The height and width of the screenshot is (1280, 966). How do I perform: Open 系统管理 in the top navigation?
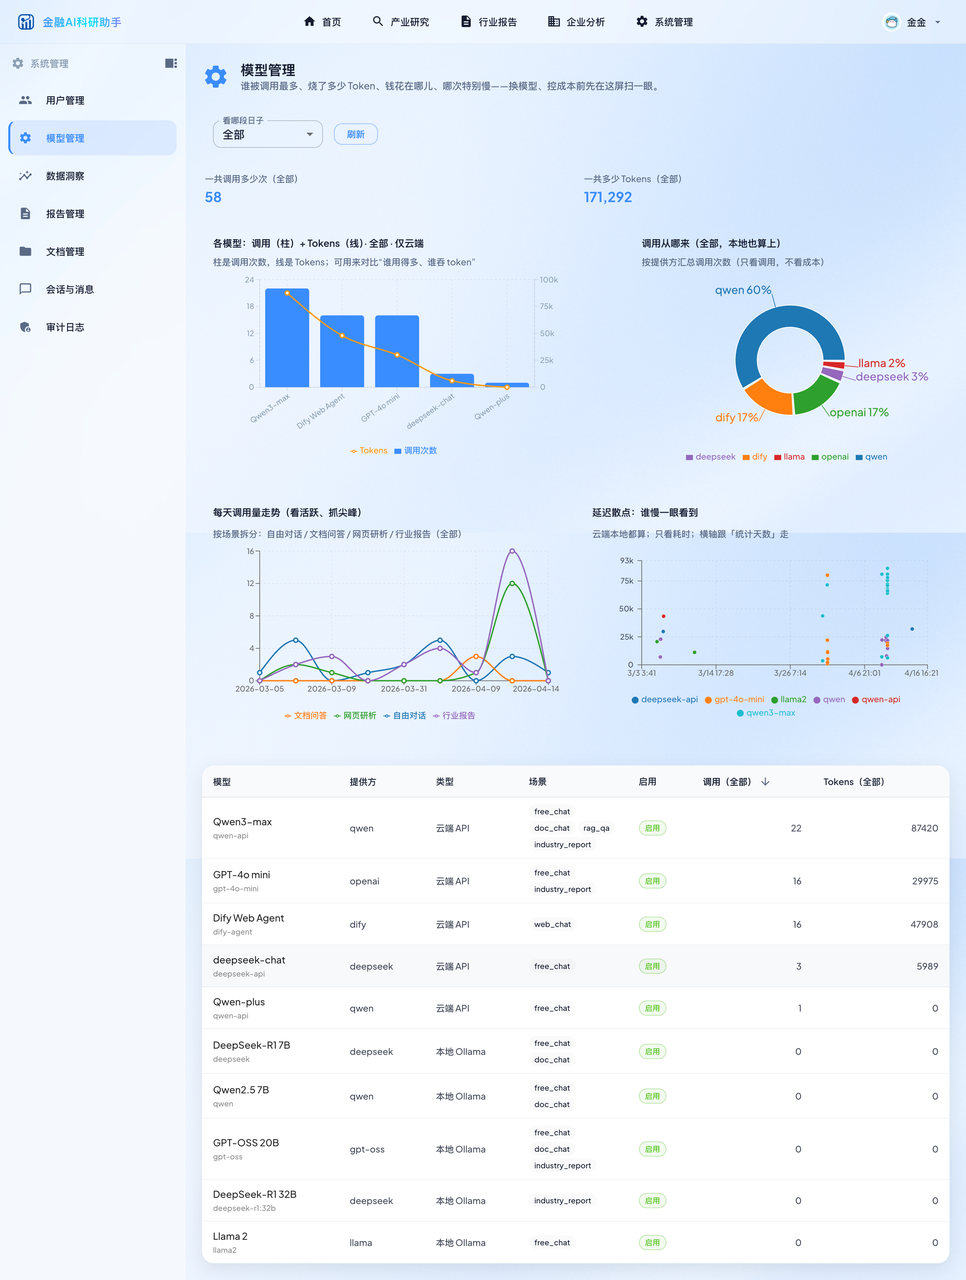click(x=664, y=22)
